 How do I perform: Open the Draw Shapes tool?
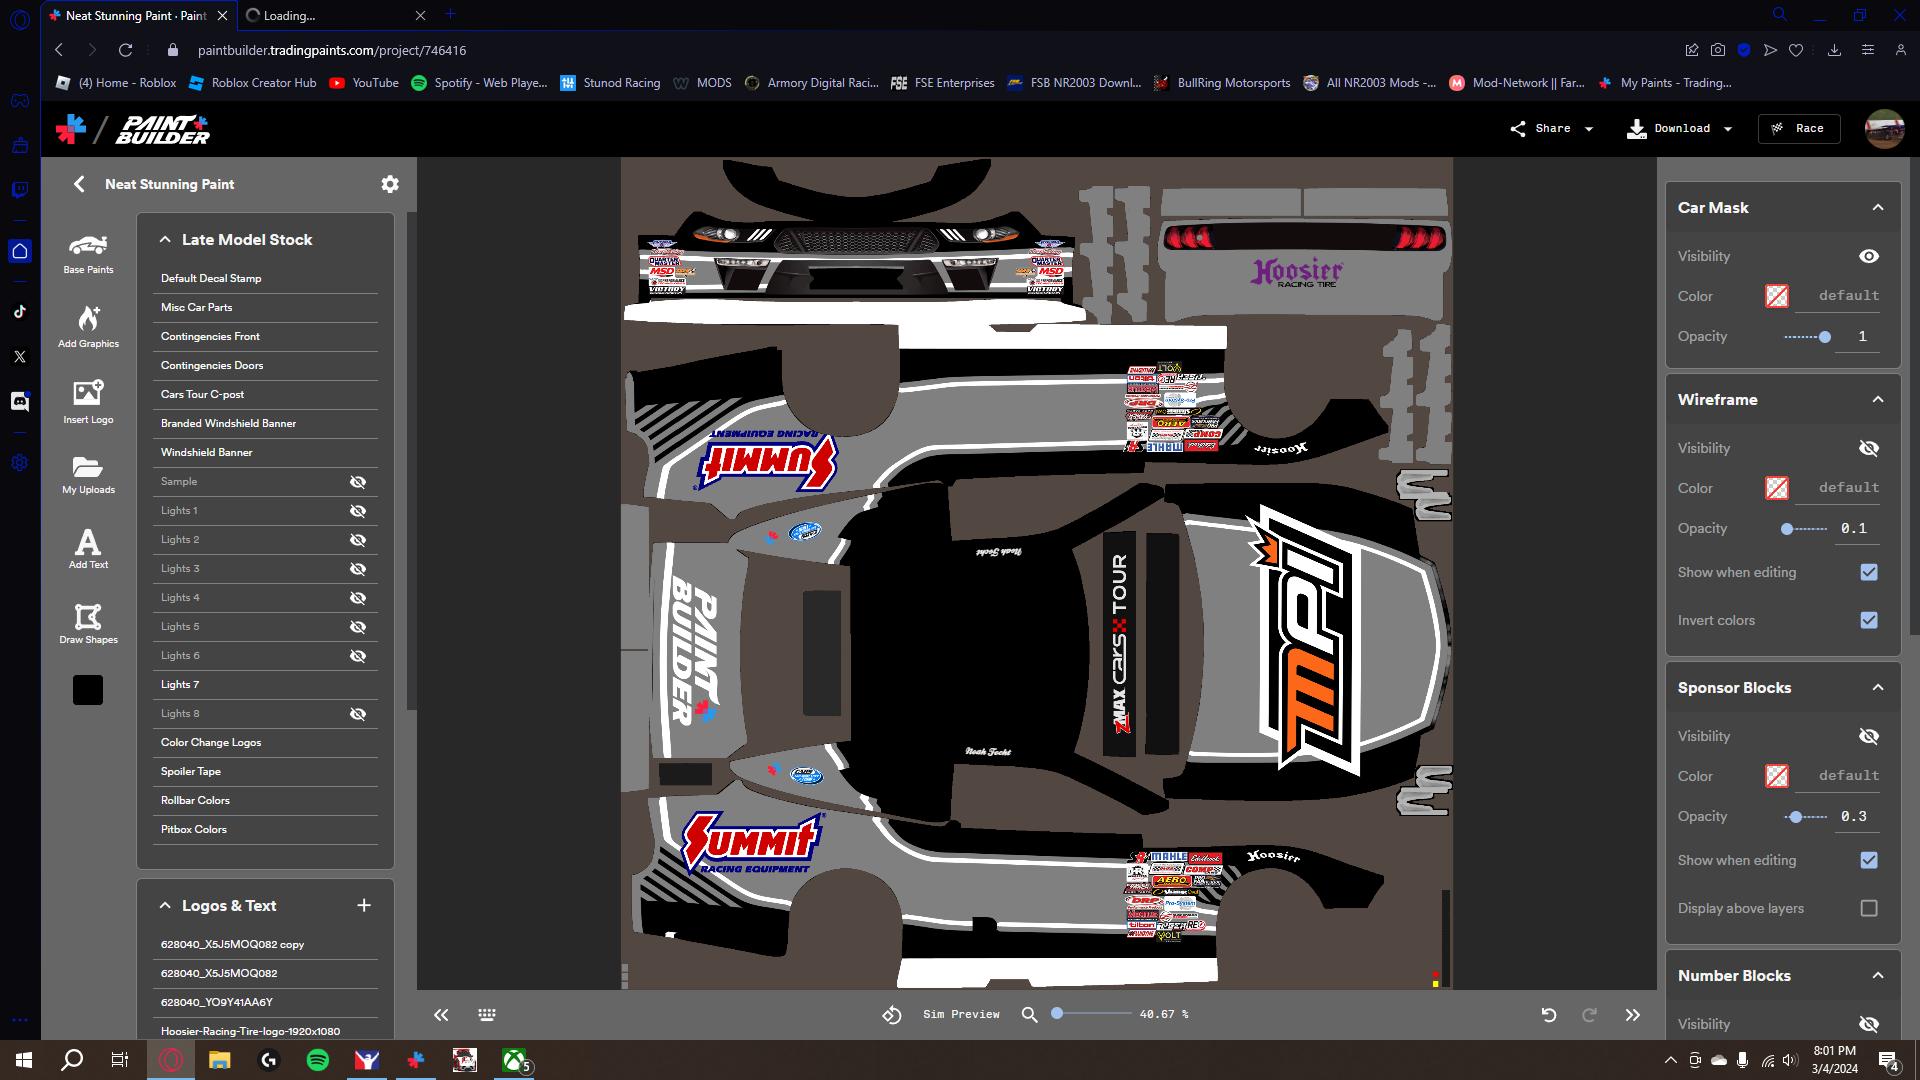click(88, 622)
